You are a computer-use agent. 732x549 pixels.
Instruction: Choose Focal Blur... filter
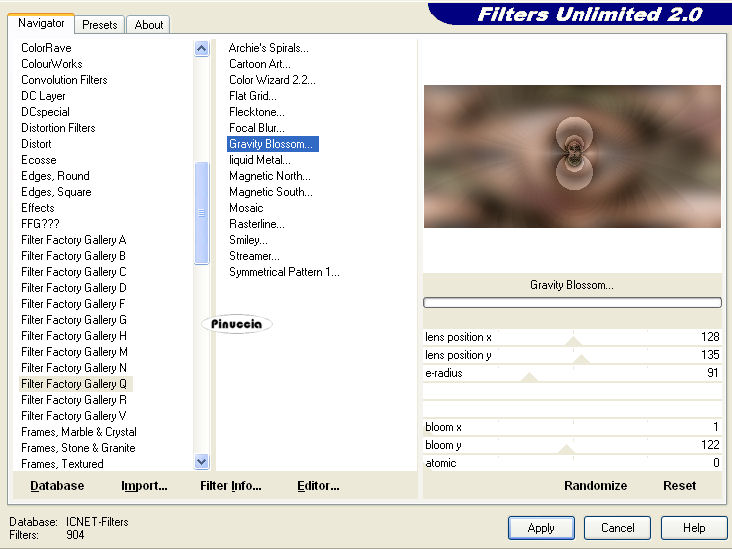257,128
